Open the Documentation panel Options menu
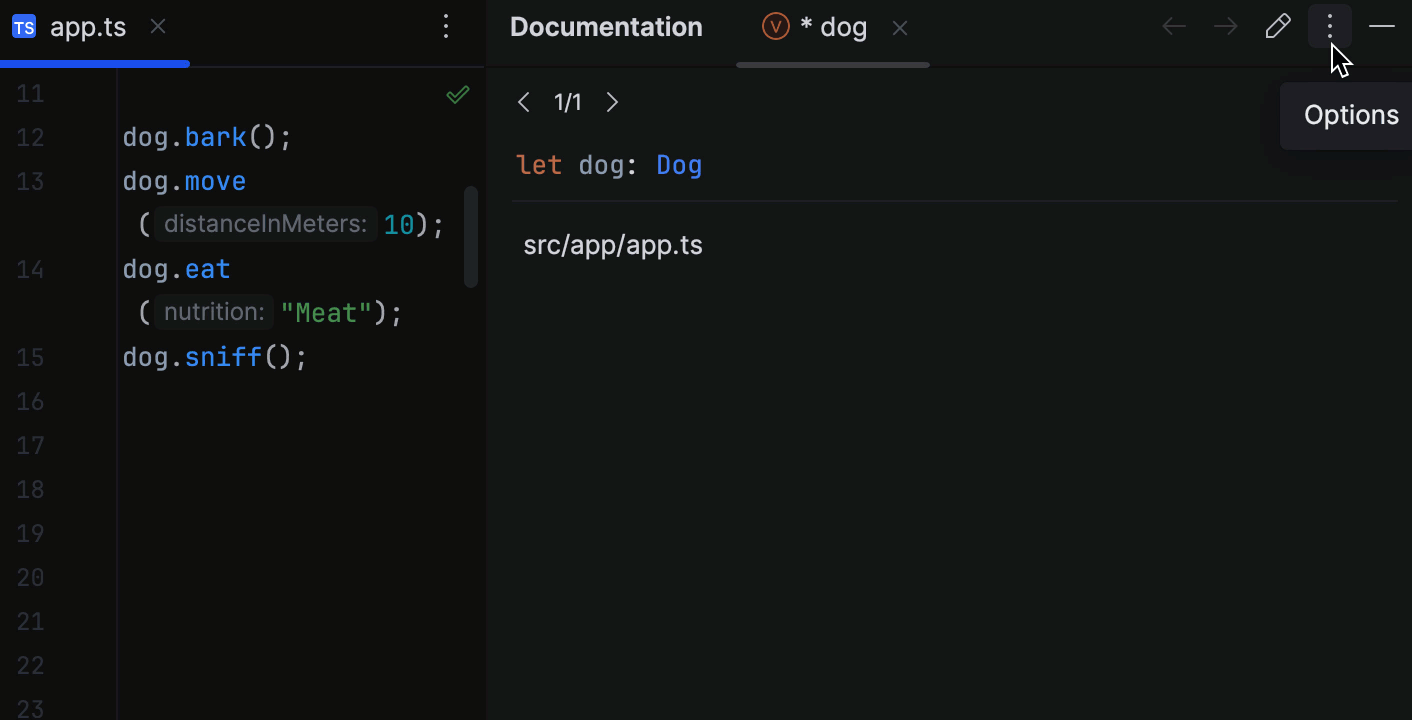This screenshot has height=720, width=1412. point(1330,26)
